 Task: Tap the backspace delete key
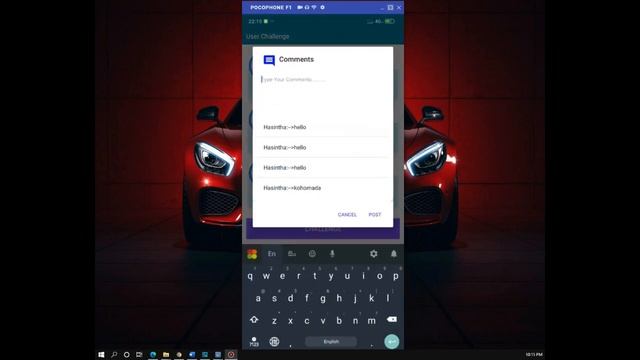click(x=392, y=319)
